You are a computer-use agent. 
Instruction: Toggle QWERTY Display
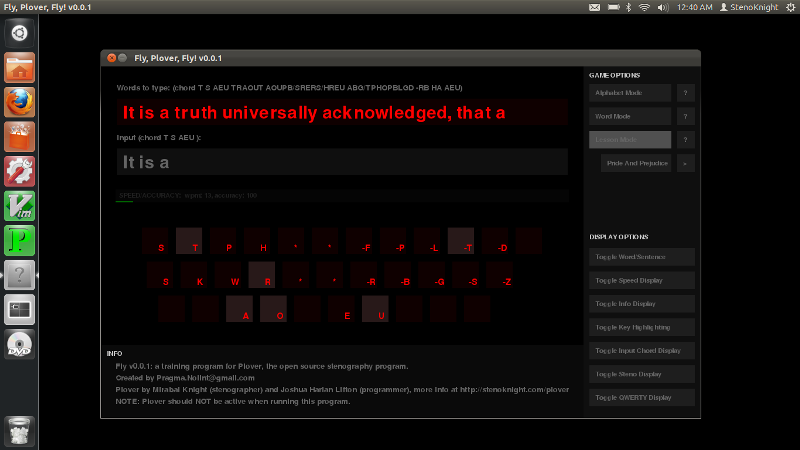click(x=642, y=397)
